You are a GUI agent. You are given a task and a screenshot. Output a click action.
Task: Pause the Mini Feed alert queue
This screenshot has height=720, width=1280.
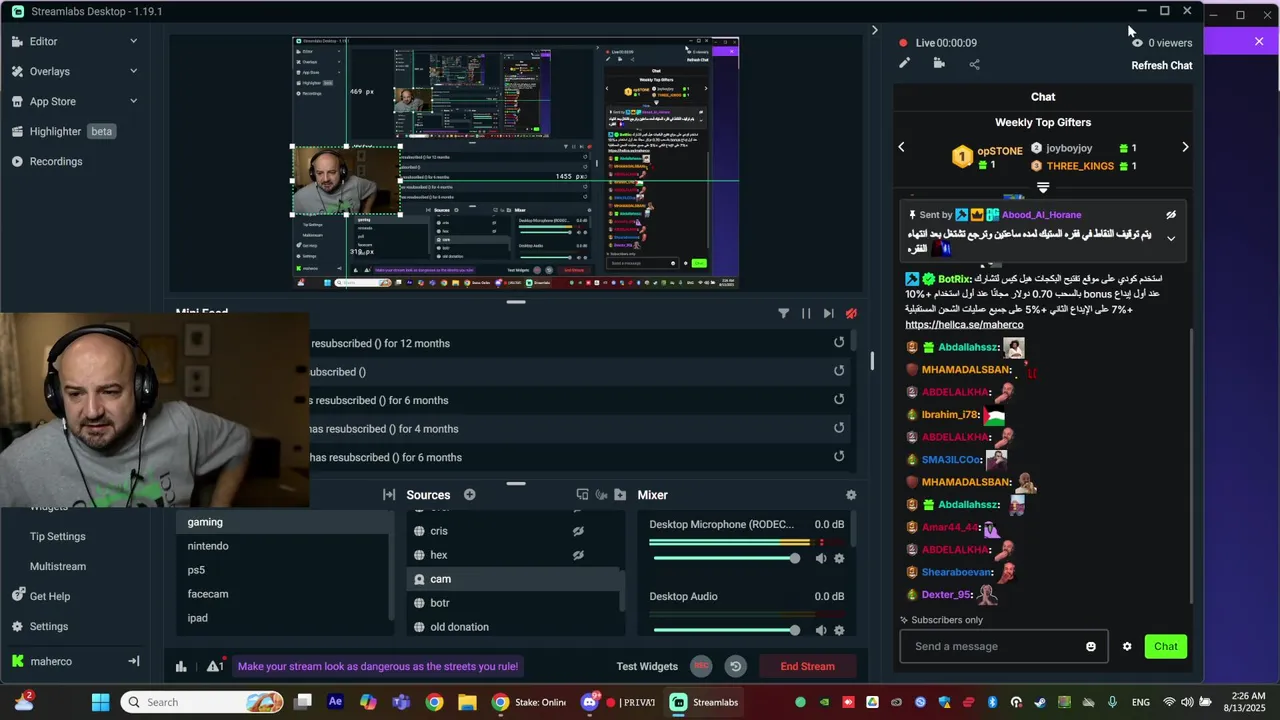click(806, 313)
